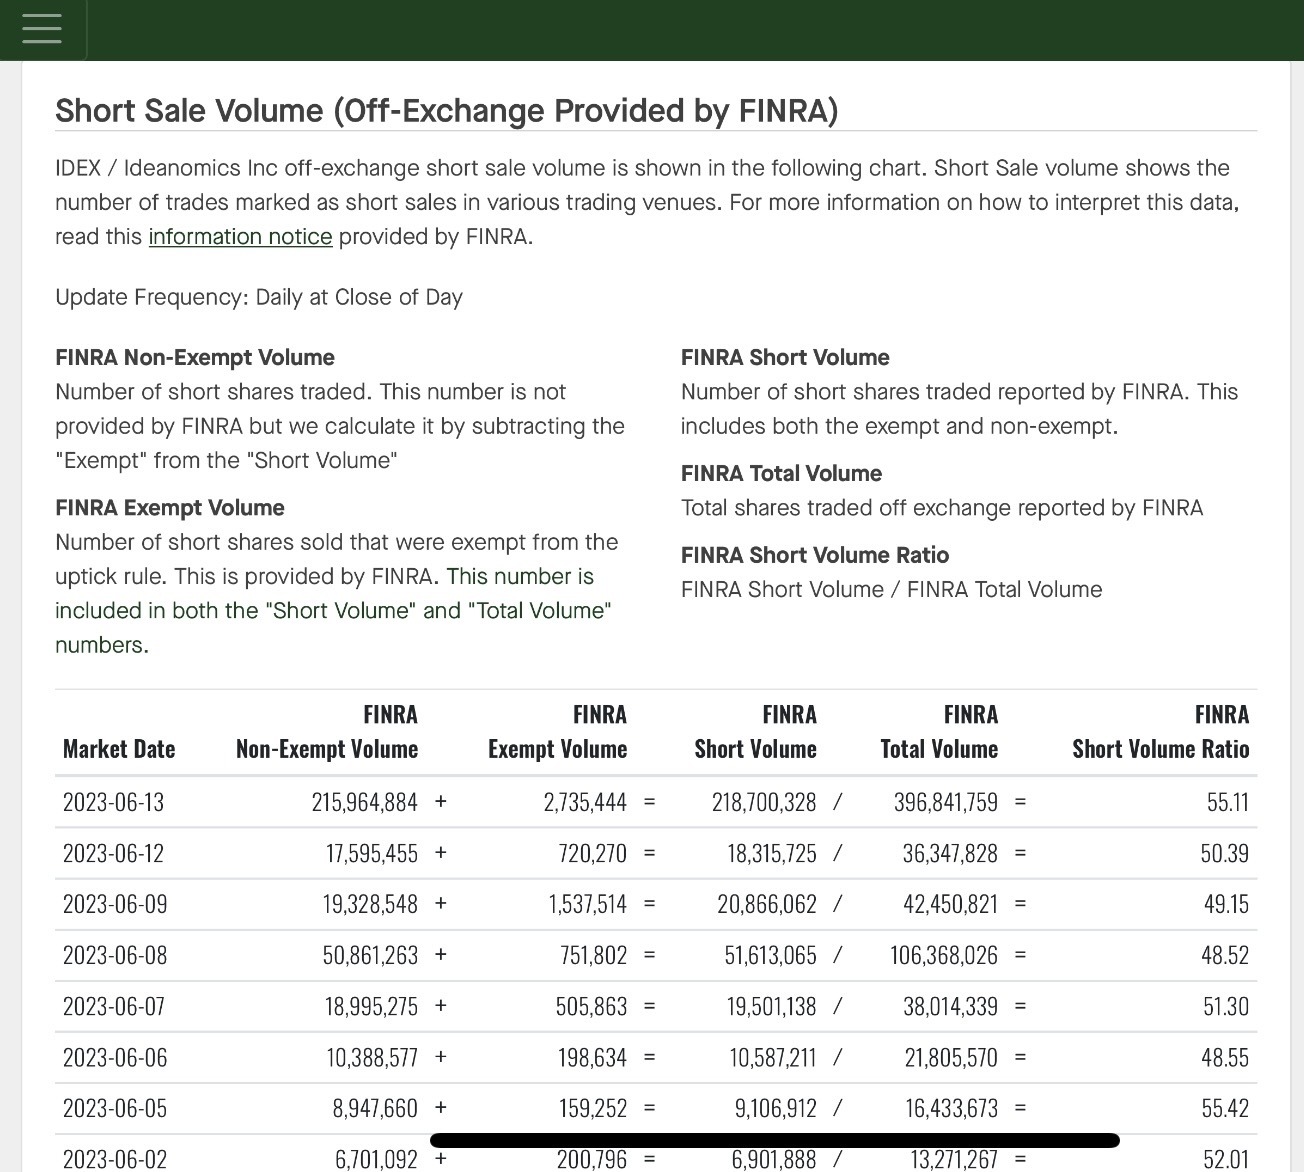This screenshot has height=1172, width=1304.
Task: Click total volume value 21,805,570
Action: click(x=951, y=1058)
